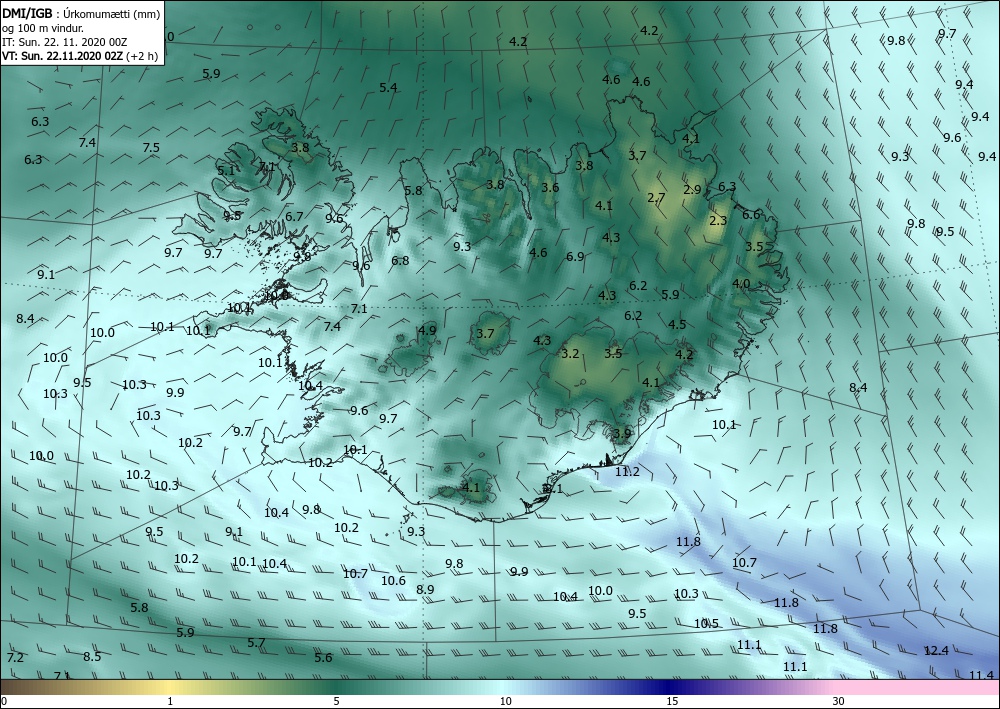The width and height of the screenshot is (1000, 709).
Task: Click the map value '2.7'
Action: (x=656, y=198)
